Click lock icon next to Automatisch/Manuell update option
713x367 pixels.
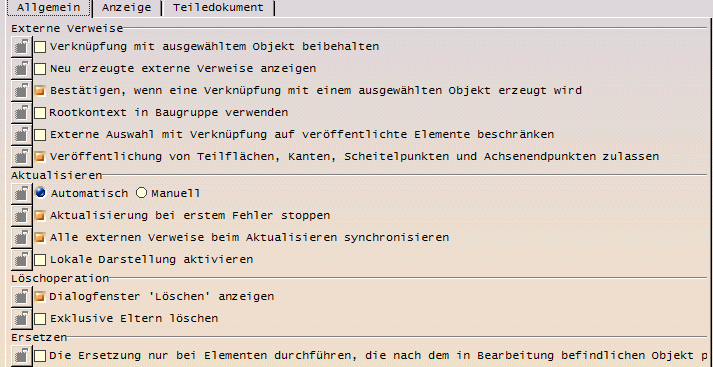[x=21, y=193]
